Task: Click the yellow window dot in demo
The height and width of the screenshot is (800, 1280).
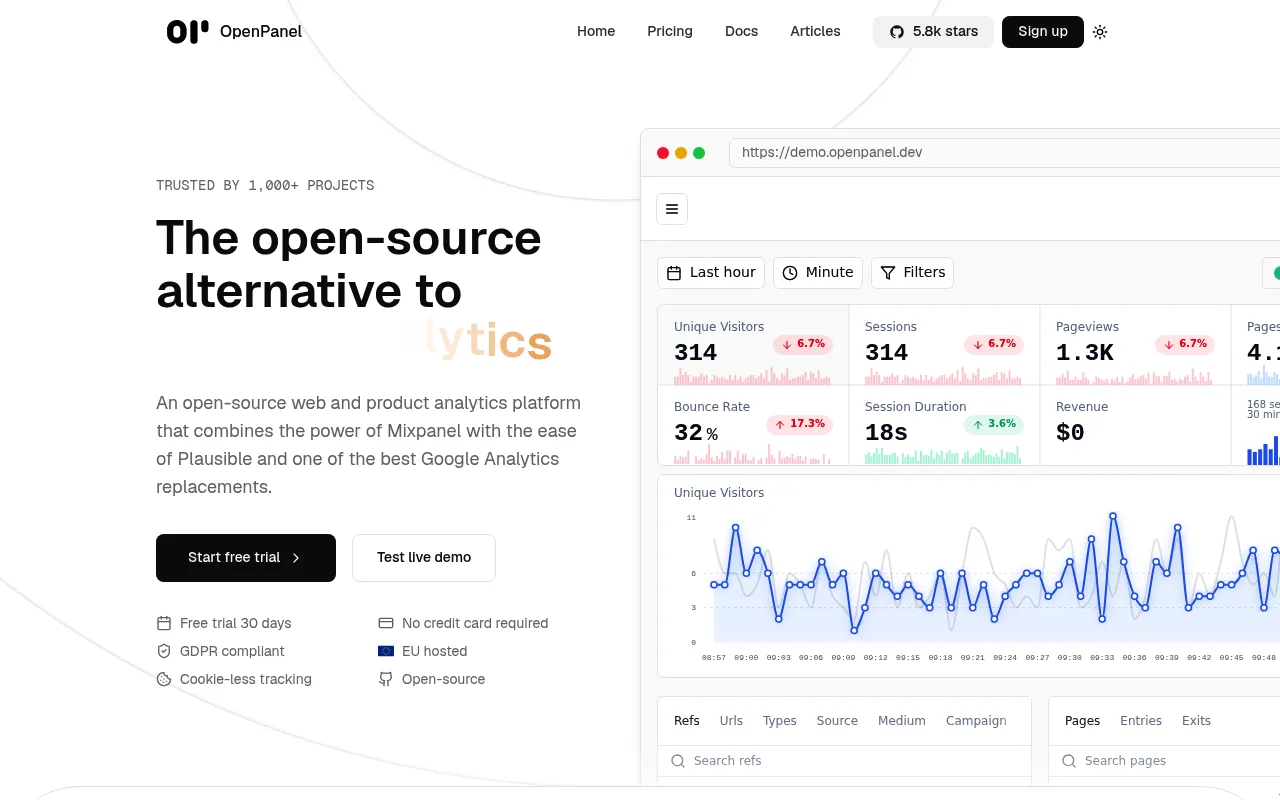Action: pos(681,153)
